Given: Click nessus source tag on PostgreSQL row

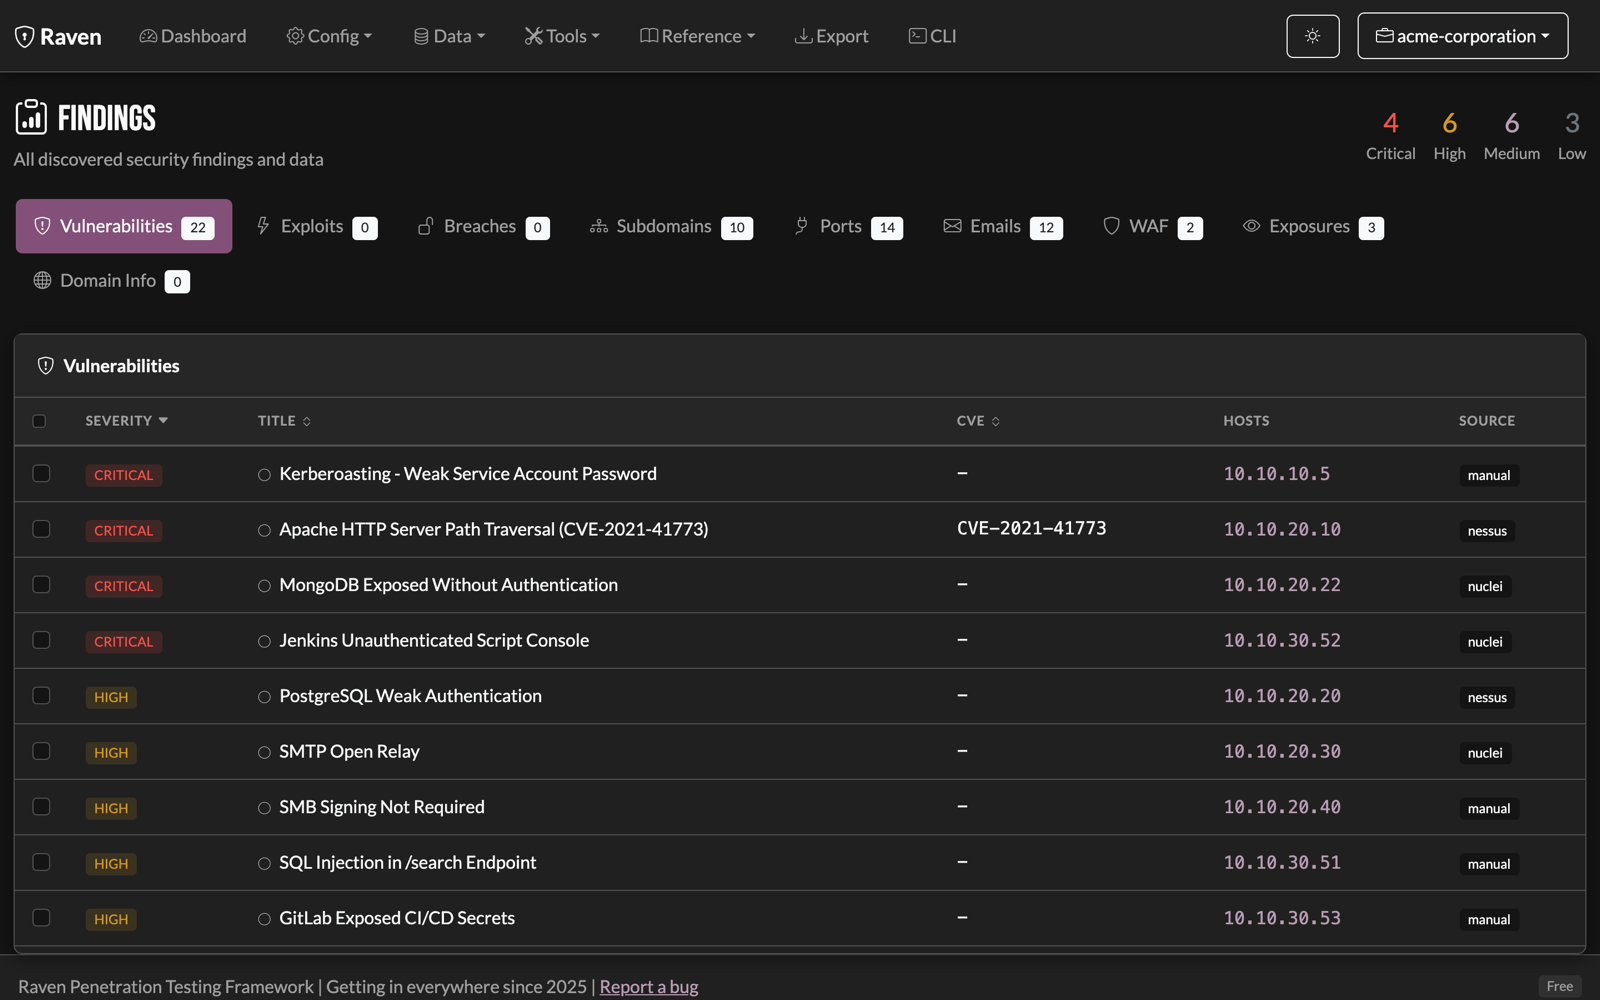Looking at the screenshot, I should 1487,698.
